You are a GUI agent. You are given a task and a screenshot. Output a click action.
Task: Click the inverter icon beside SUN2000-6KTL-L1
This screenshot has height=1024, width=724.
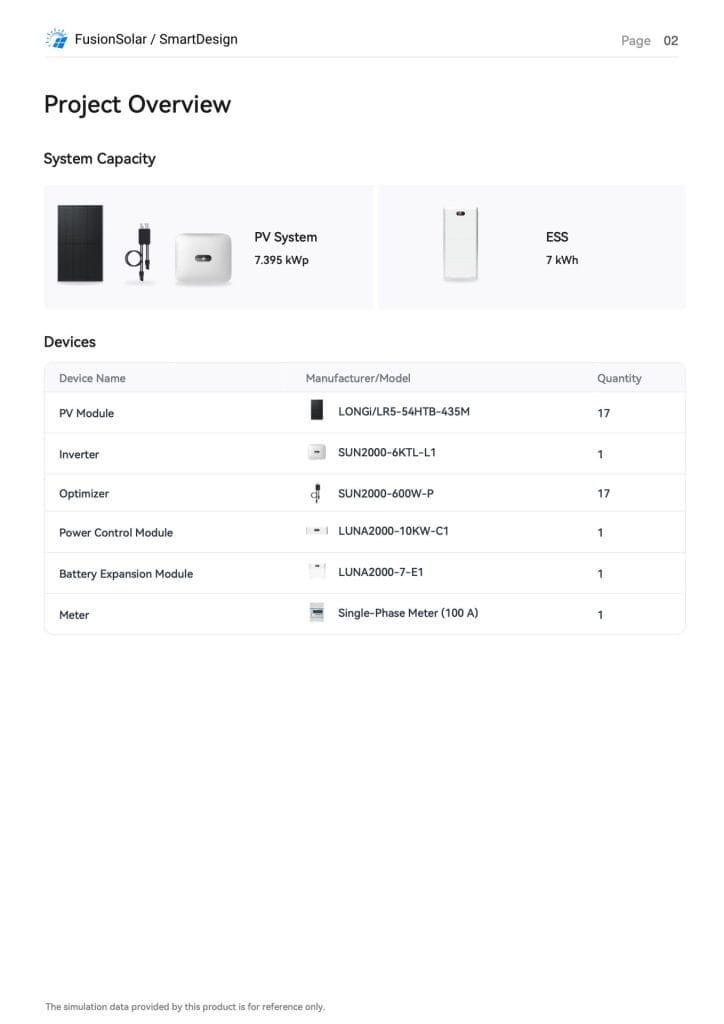(317, 452)
